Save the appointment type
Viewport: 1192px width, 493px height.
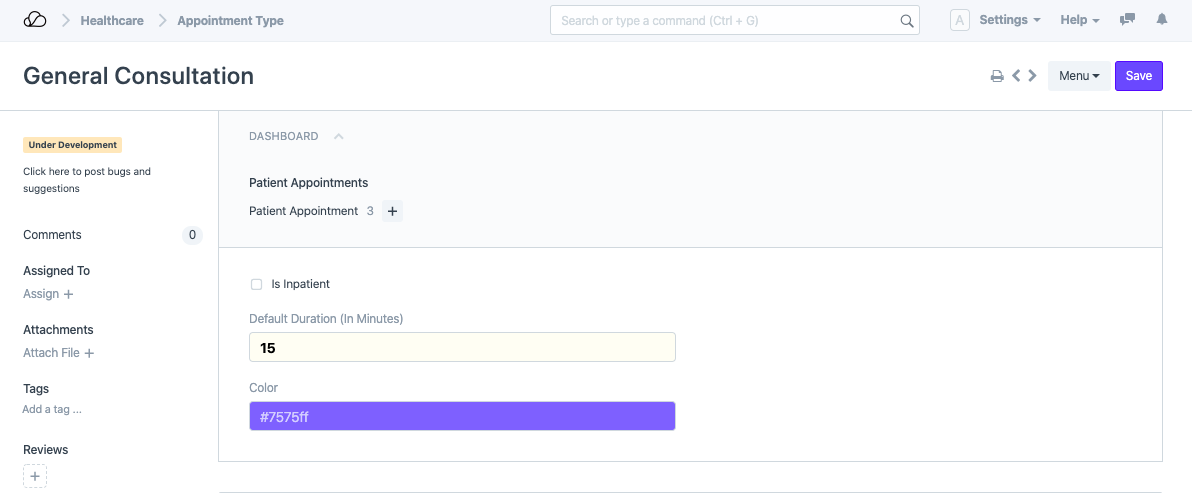tap(1138, 76)
